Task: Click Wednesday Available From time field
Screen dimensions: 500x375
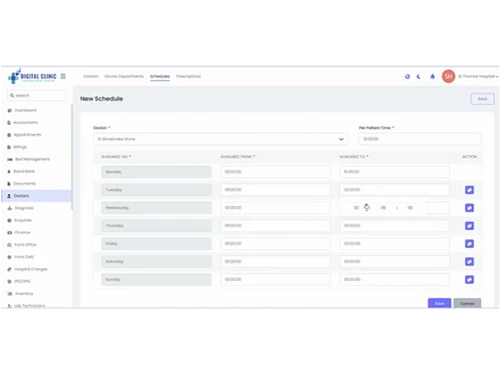Action: [x=275, y=208]
